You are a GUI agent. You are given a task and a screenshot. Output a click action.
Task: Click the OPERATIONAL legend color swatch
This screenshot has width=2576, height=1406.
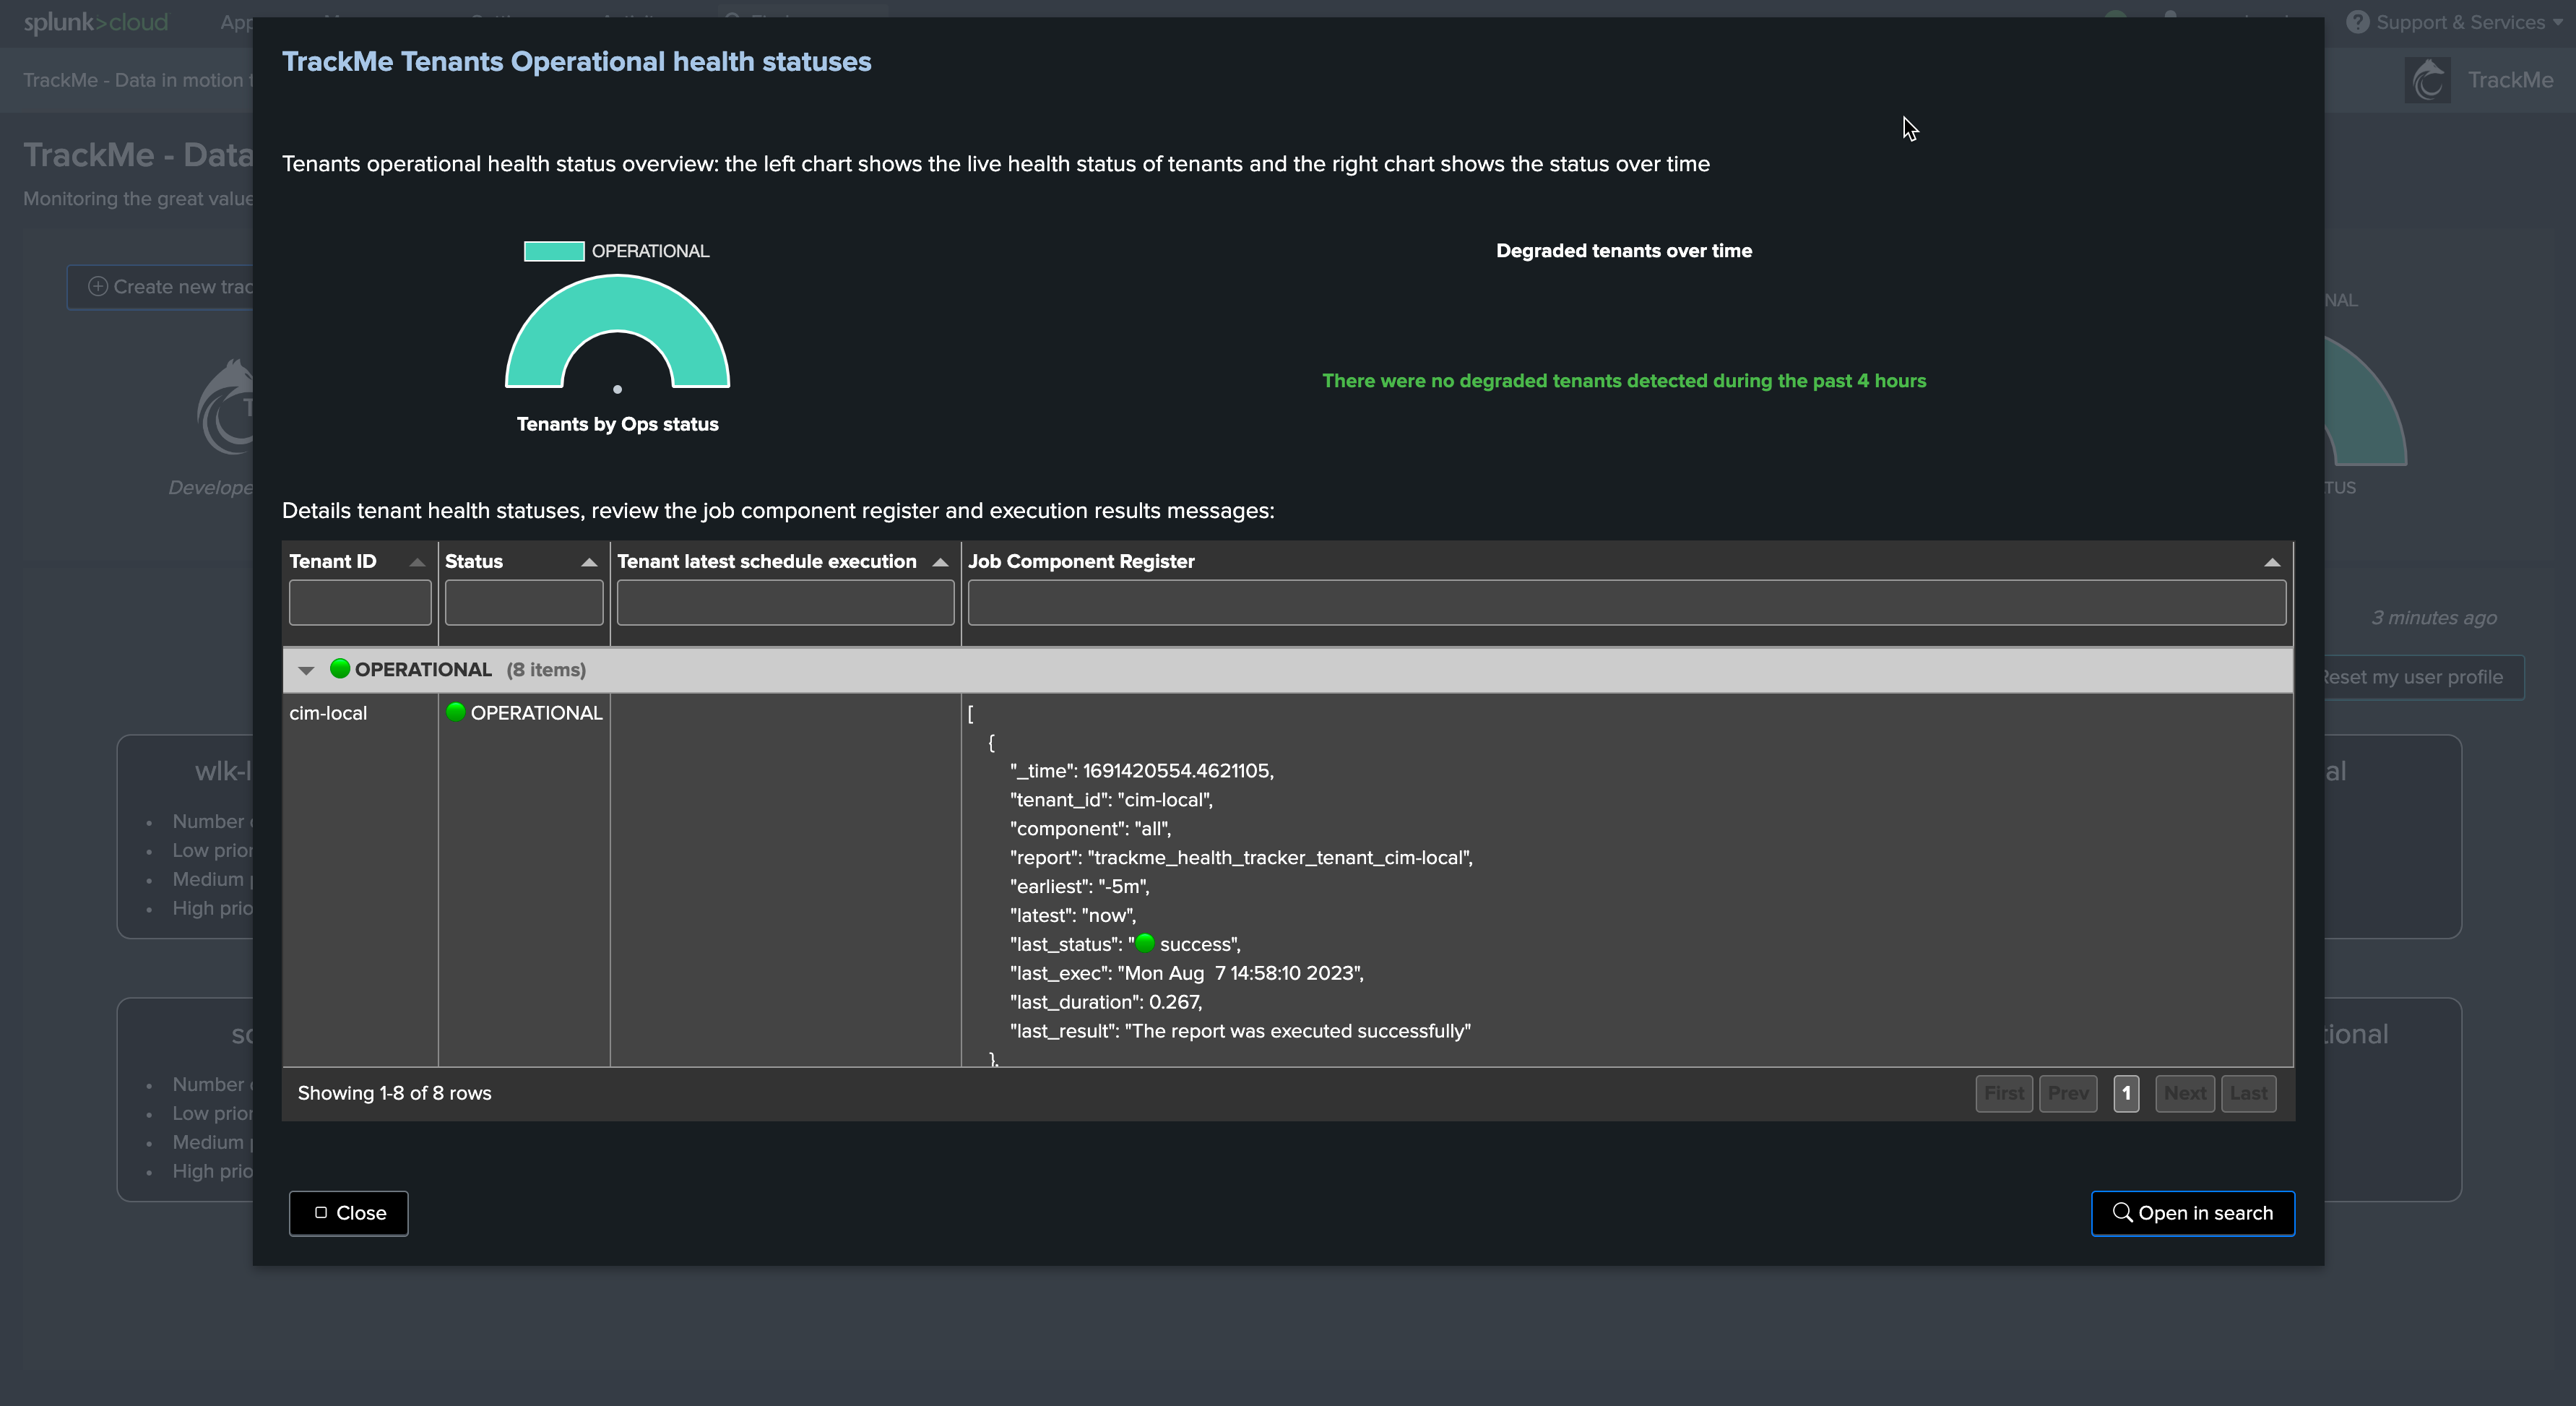pyautogui.click(x=554, y=251)
